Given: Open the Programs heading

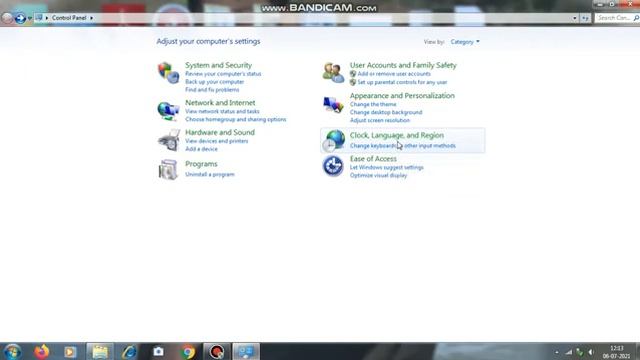Looking at the screenshot, I should click(201, 164).
